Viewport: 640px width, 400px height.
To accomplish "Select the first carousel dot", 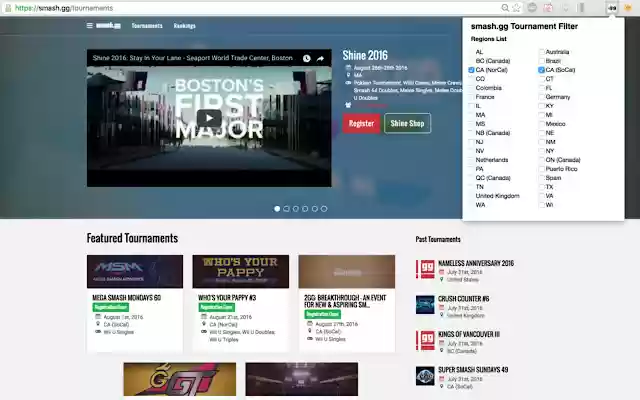I will [x=277, y=209].
